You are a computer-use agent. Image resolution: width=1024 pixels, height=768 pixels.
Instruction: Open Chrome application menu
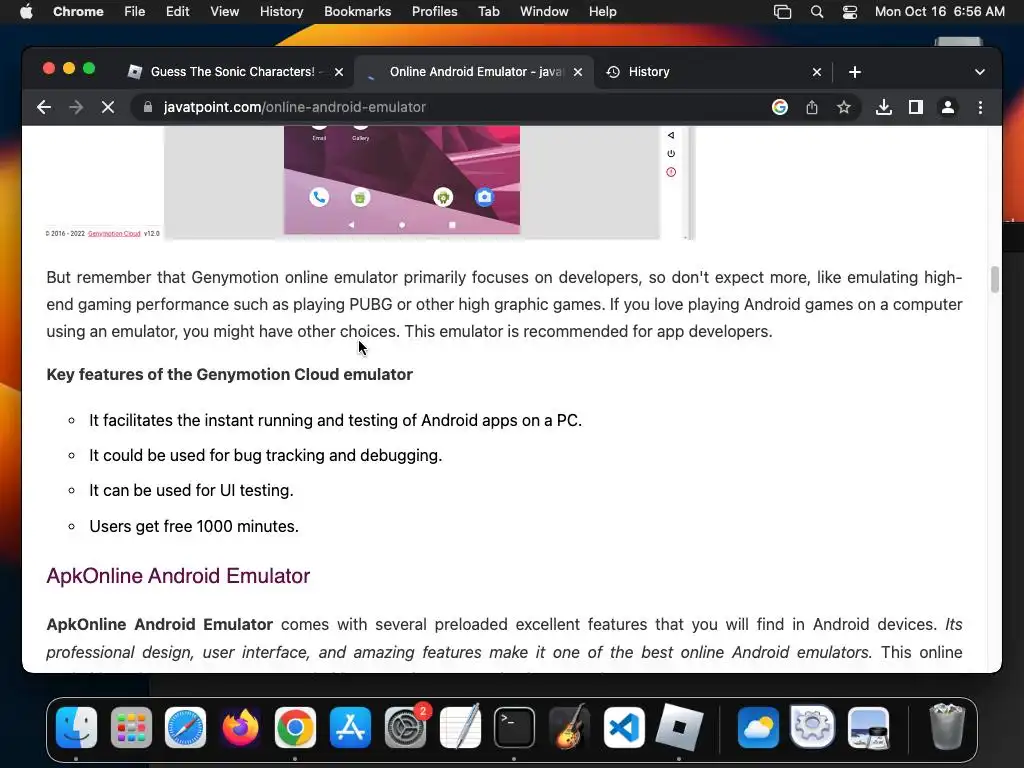[x=78, y=11]
